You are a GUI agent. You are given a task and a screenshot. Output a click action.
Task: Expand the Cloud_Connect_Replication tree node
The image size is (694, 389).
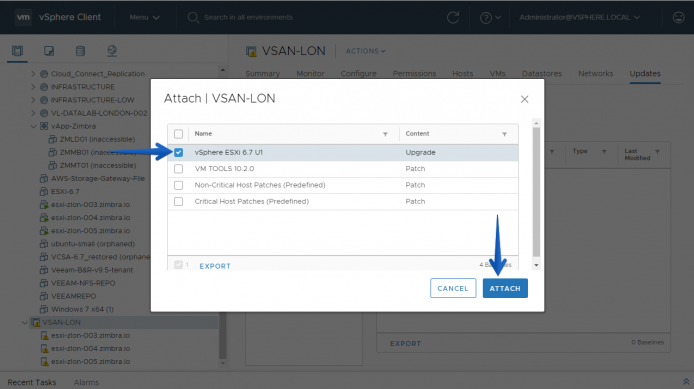coord(33,74)
